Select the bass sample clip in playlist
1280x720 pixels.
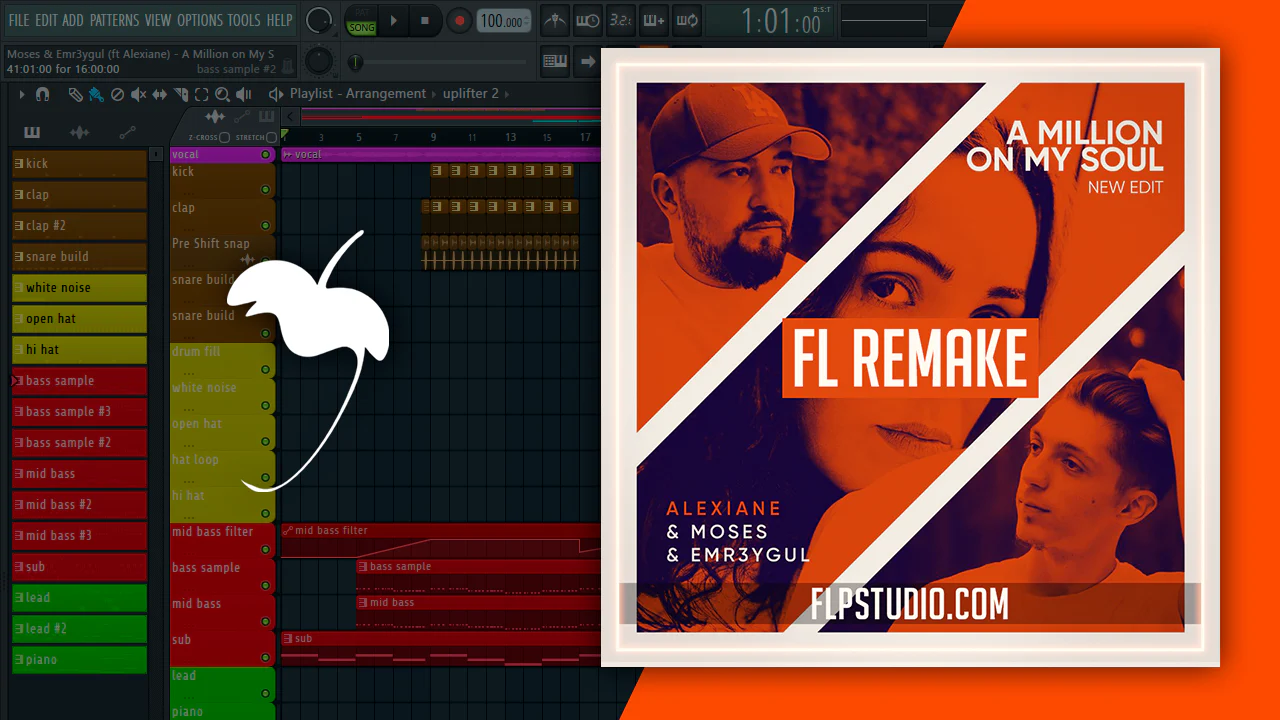[479, 576]
